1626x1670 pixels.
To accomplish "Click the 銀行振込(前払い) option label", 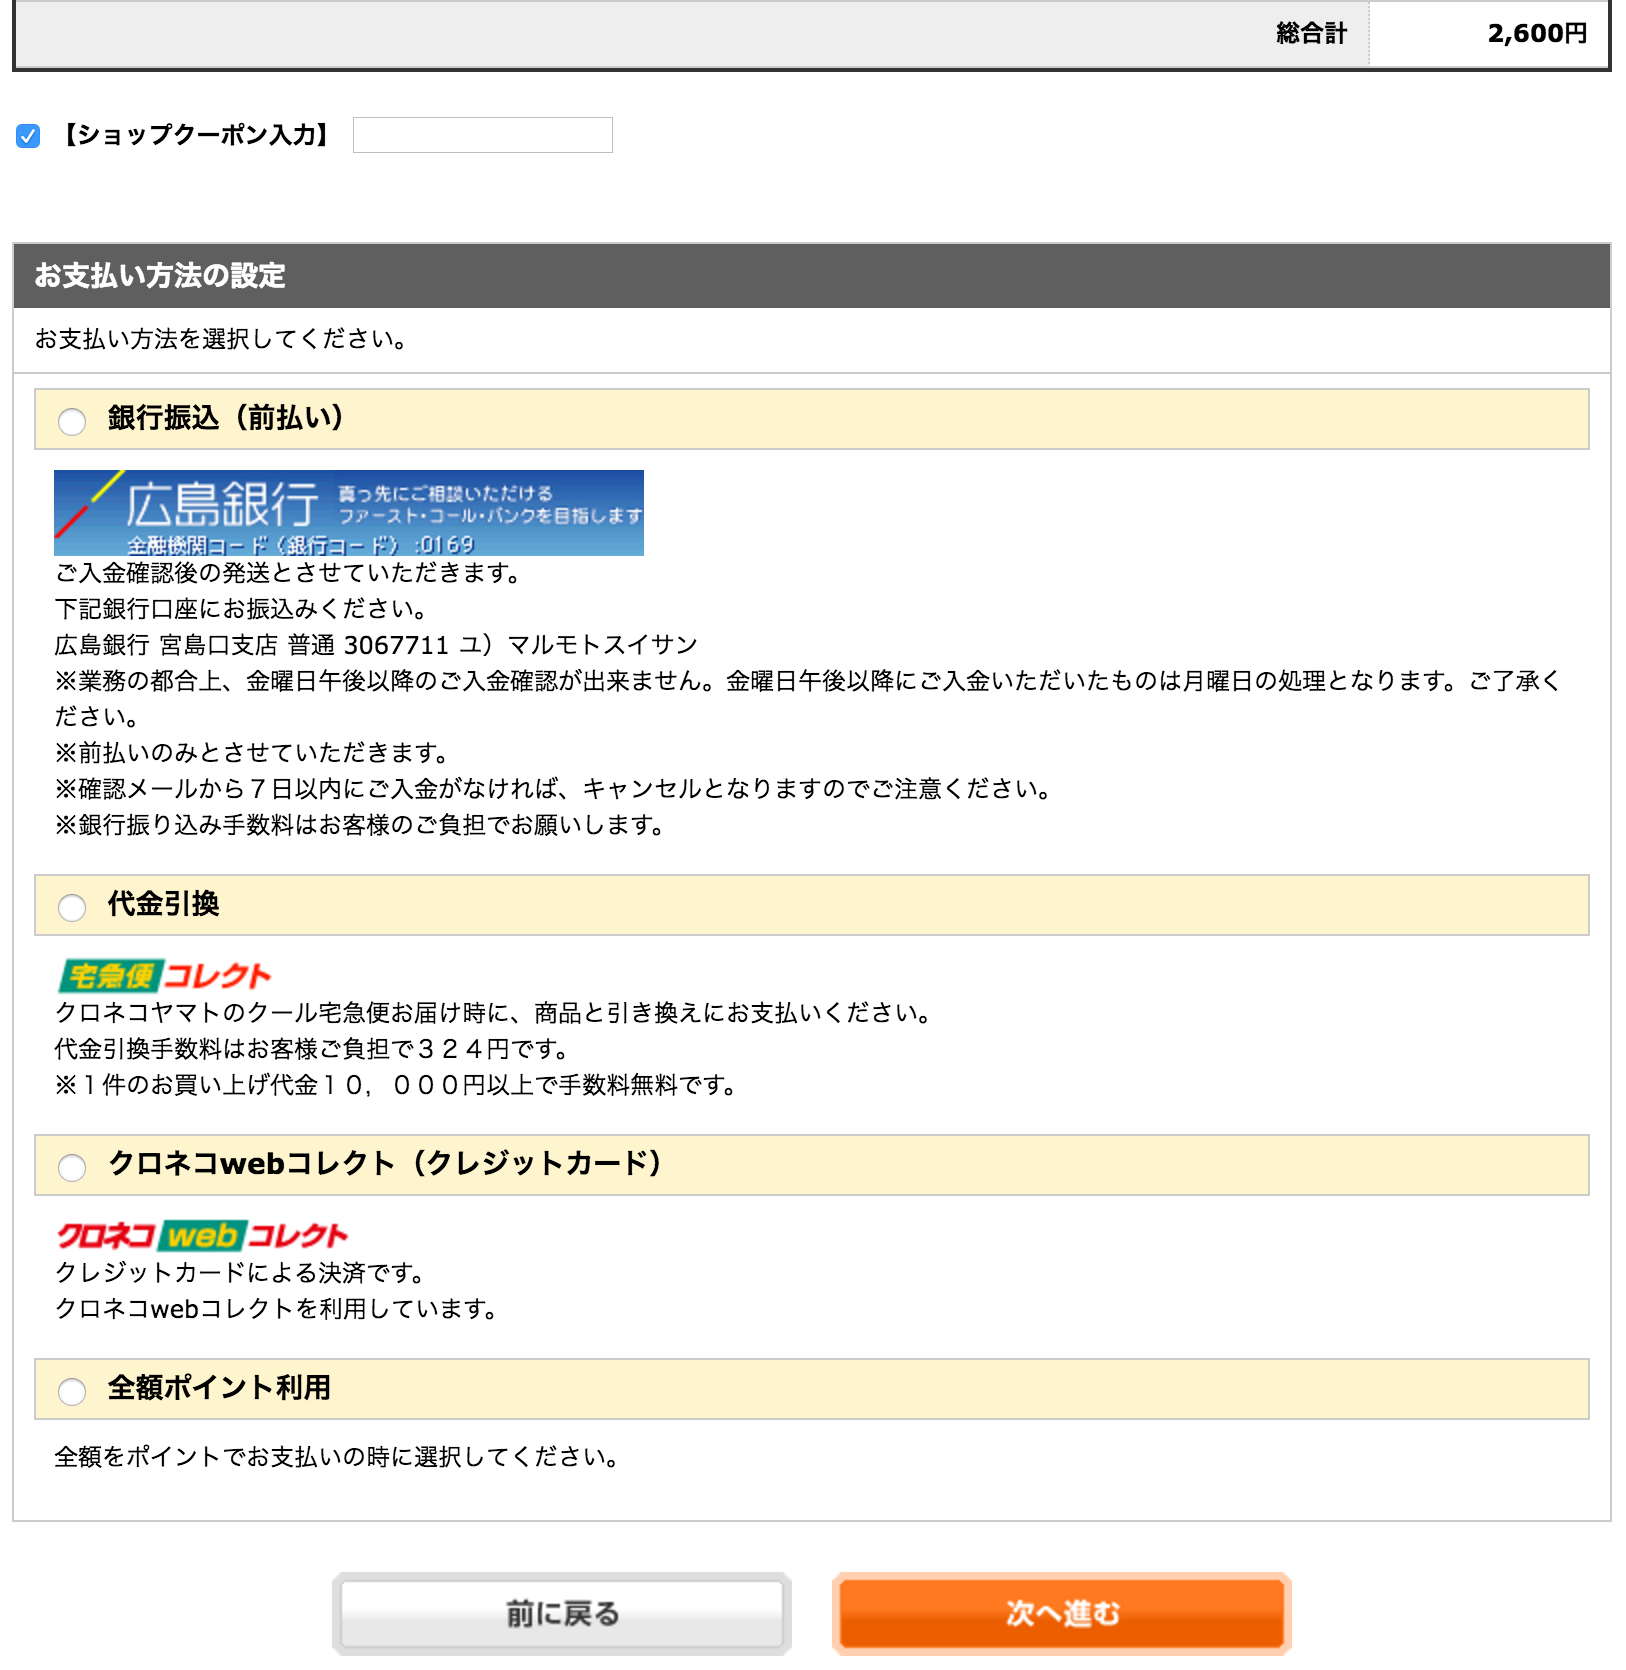I will [x=226, y=418].
